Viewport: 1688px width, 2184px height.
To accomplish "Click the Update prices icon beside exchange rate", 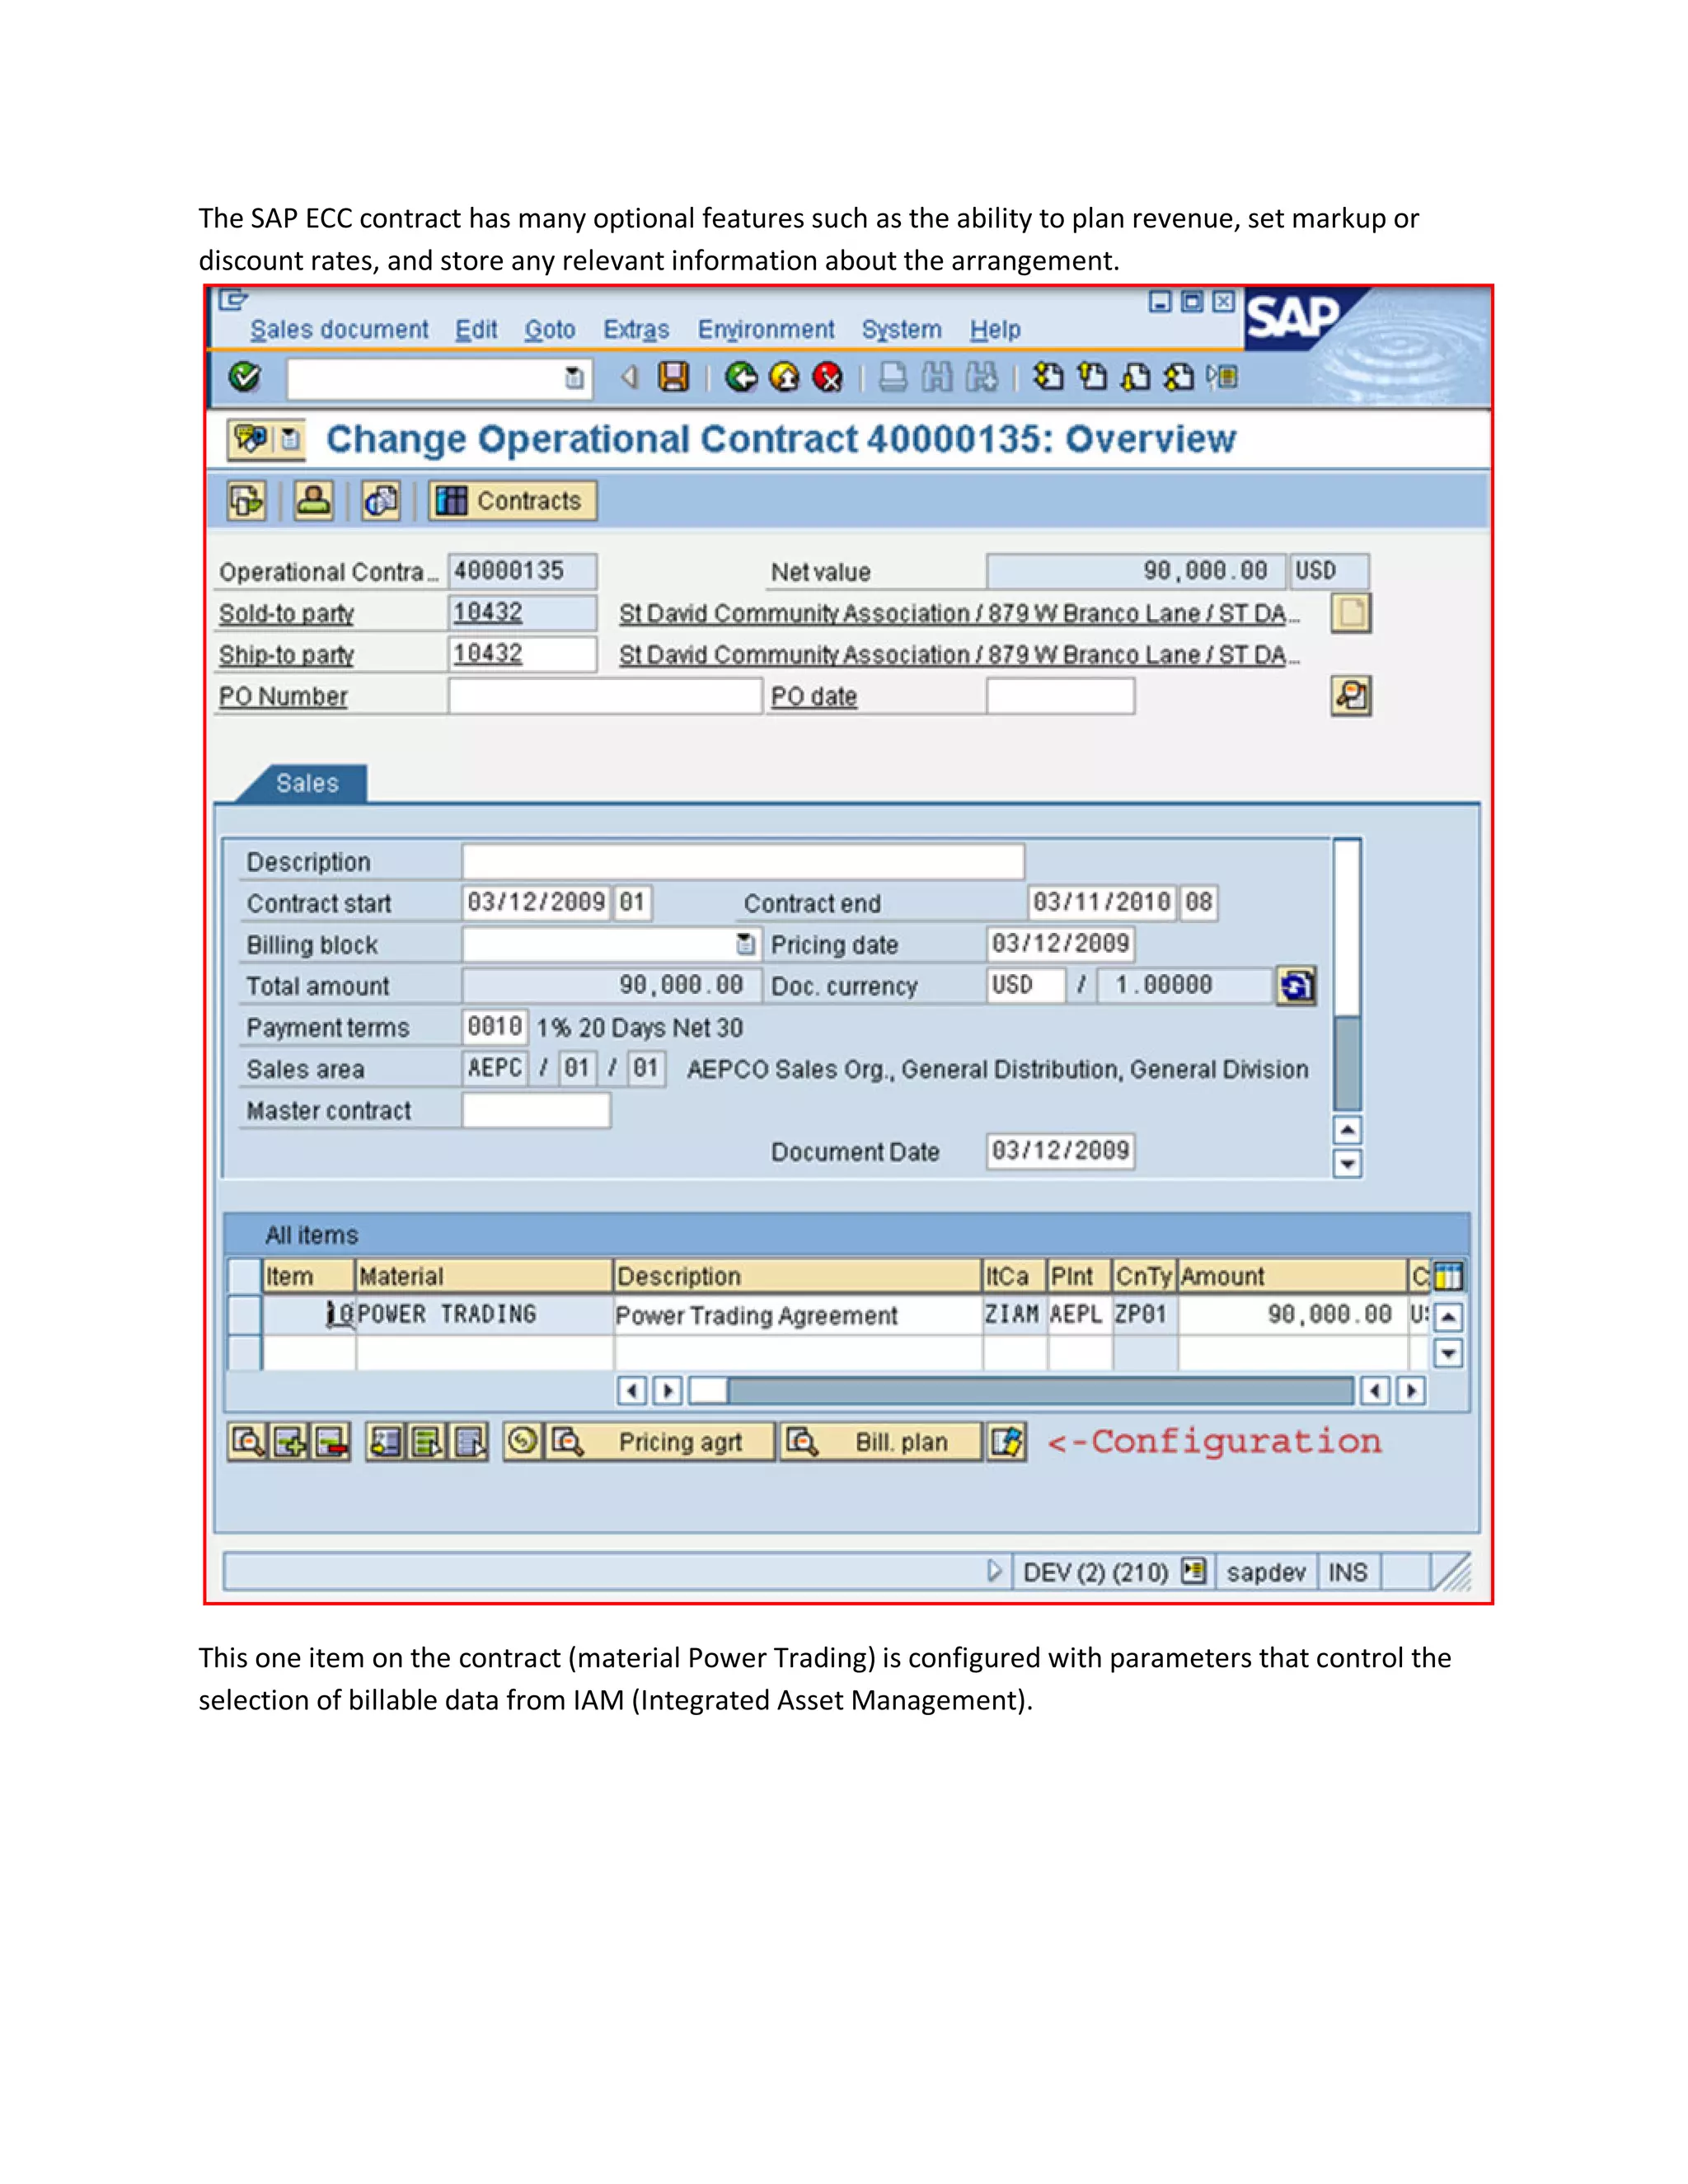I will click(1296, 986).
